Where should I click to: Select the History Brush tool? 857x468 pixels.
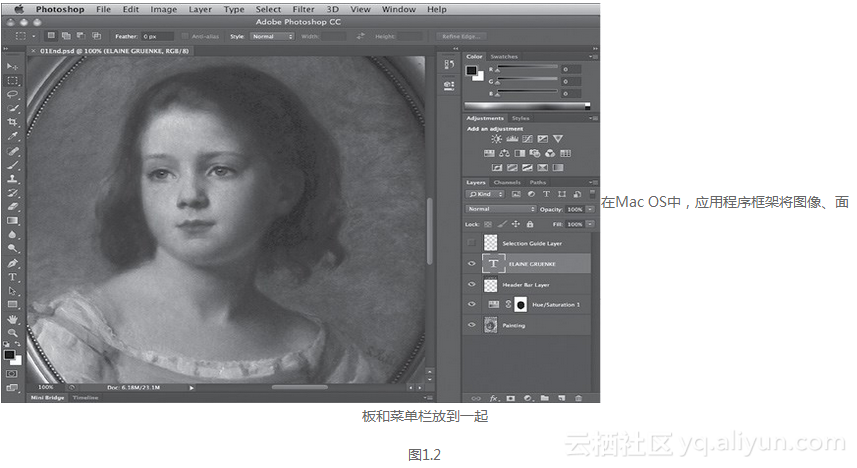point(12,193)
